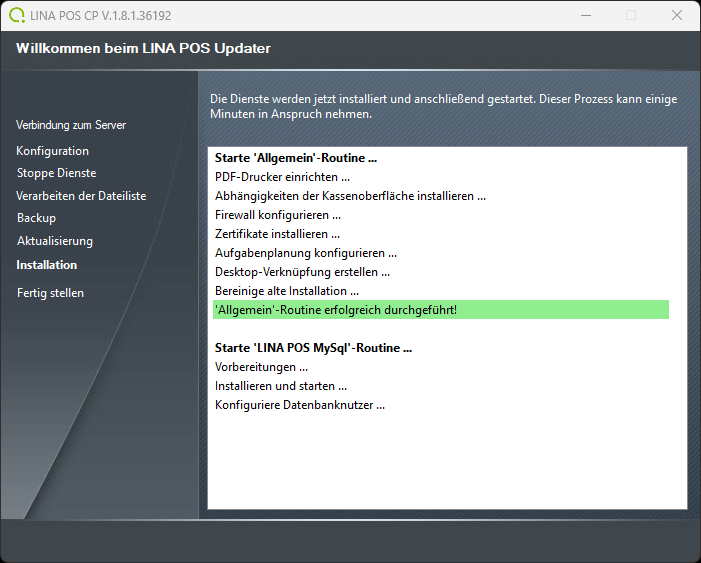Click the LINA POS logo in title bar
This screenshot has width=701, height=563.
pyautogui.click(x=17, y=15)
